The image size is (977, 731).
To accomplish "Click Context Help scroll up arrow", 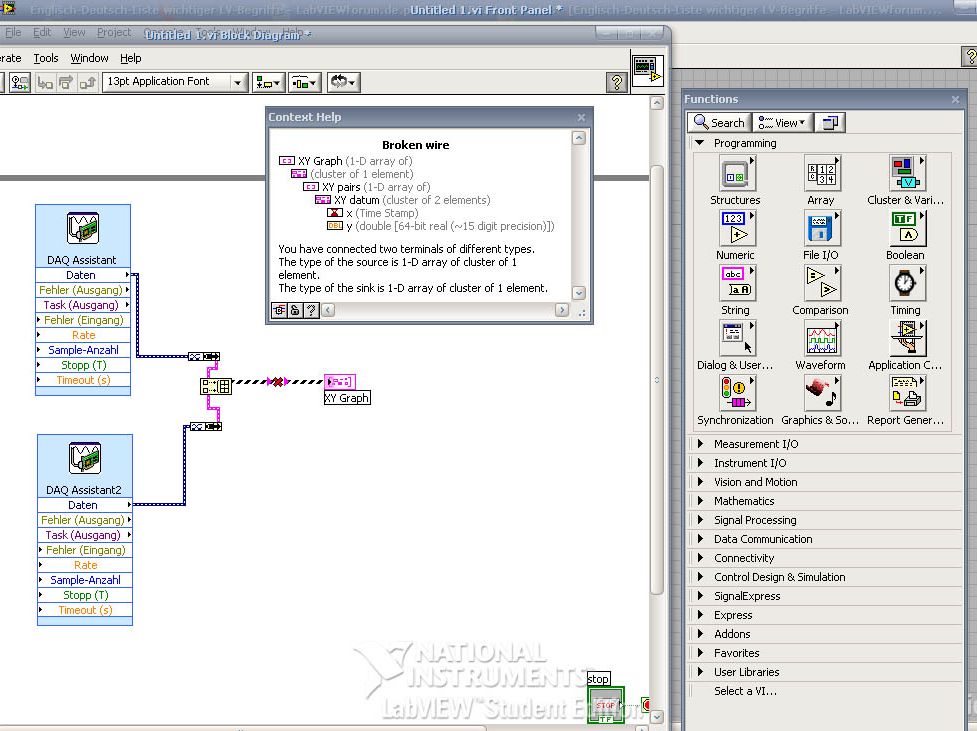I will (x=579, y=138).
